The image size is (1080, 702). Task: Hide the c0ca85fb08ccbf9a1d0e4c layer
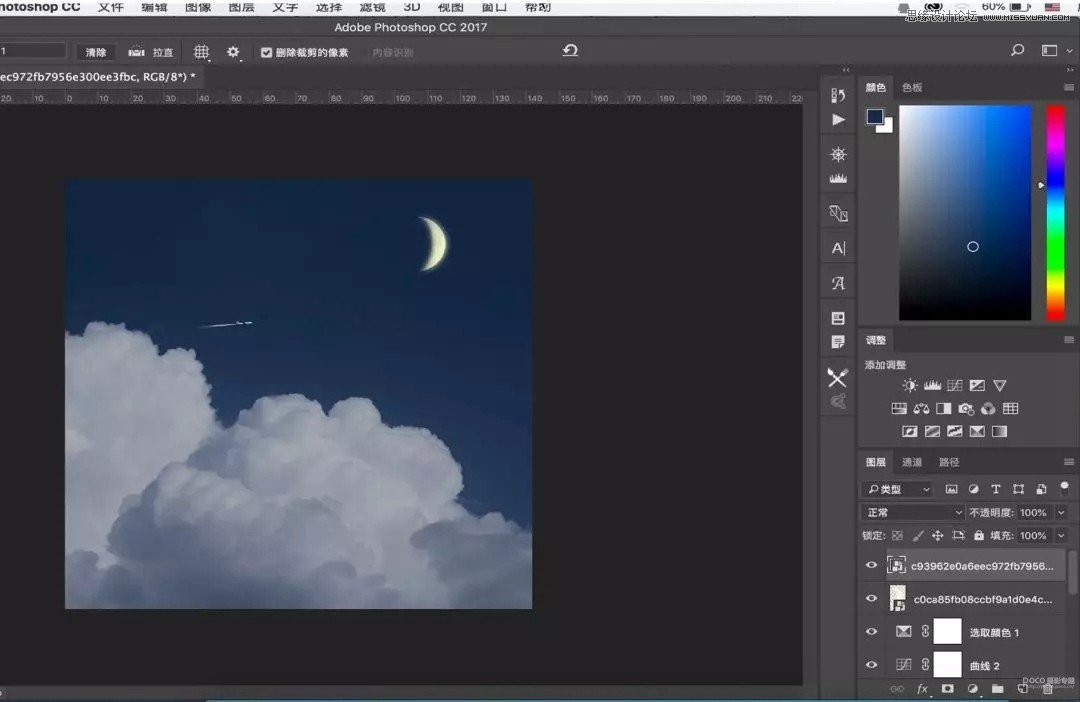click(x=871, y=598)
